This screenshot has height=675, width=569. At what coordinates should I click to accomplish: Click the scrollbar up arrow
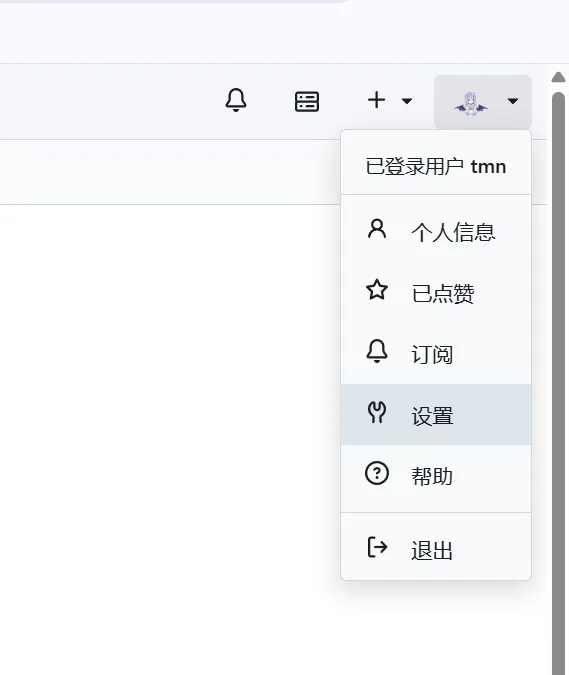click(x=558, y=77)
